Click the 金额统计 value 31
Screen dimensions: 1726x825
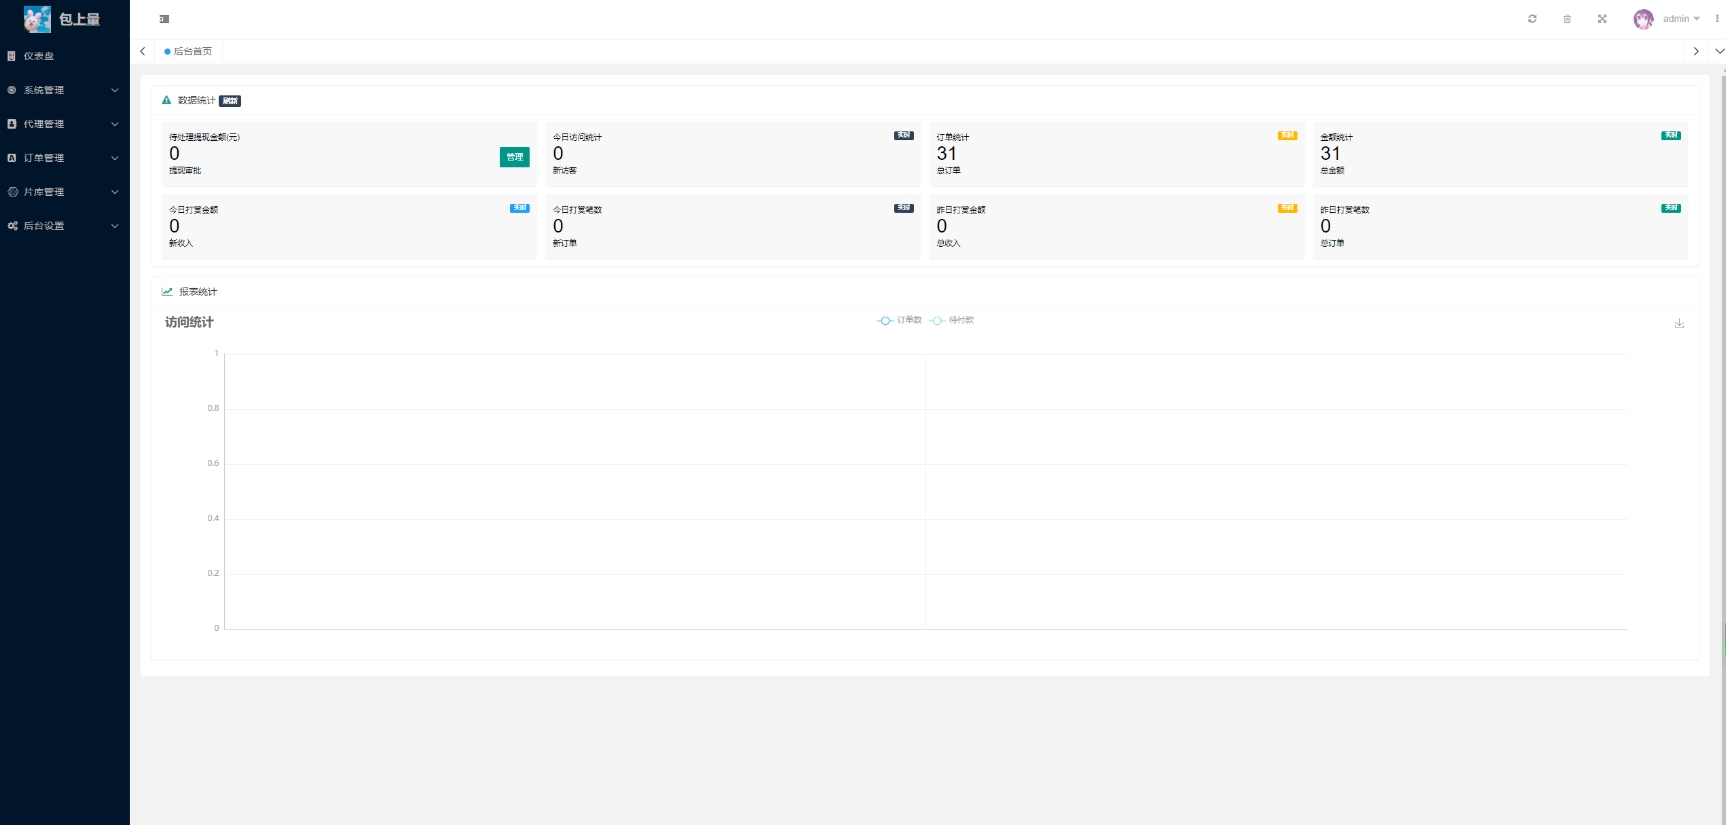pyautogui.click(x=1330, y=154)
